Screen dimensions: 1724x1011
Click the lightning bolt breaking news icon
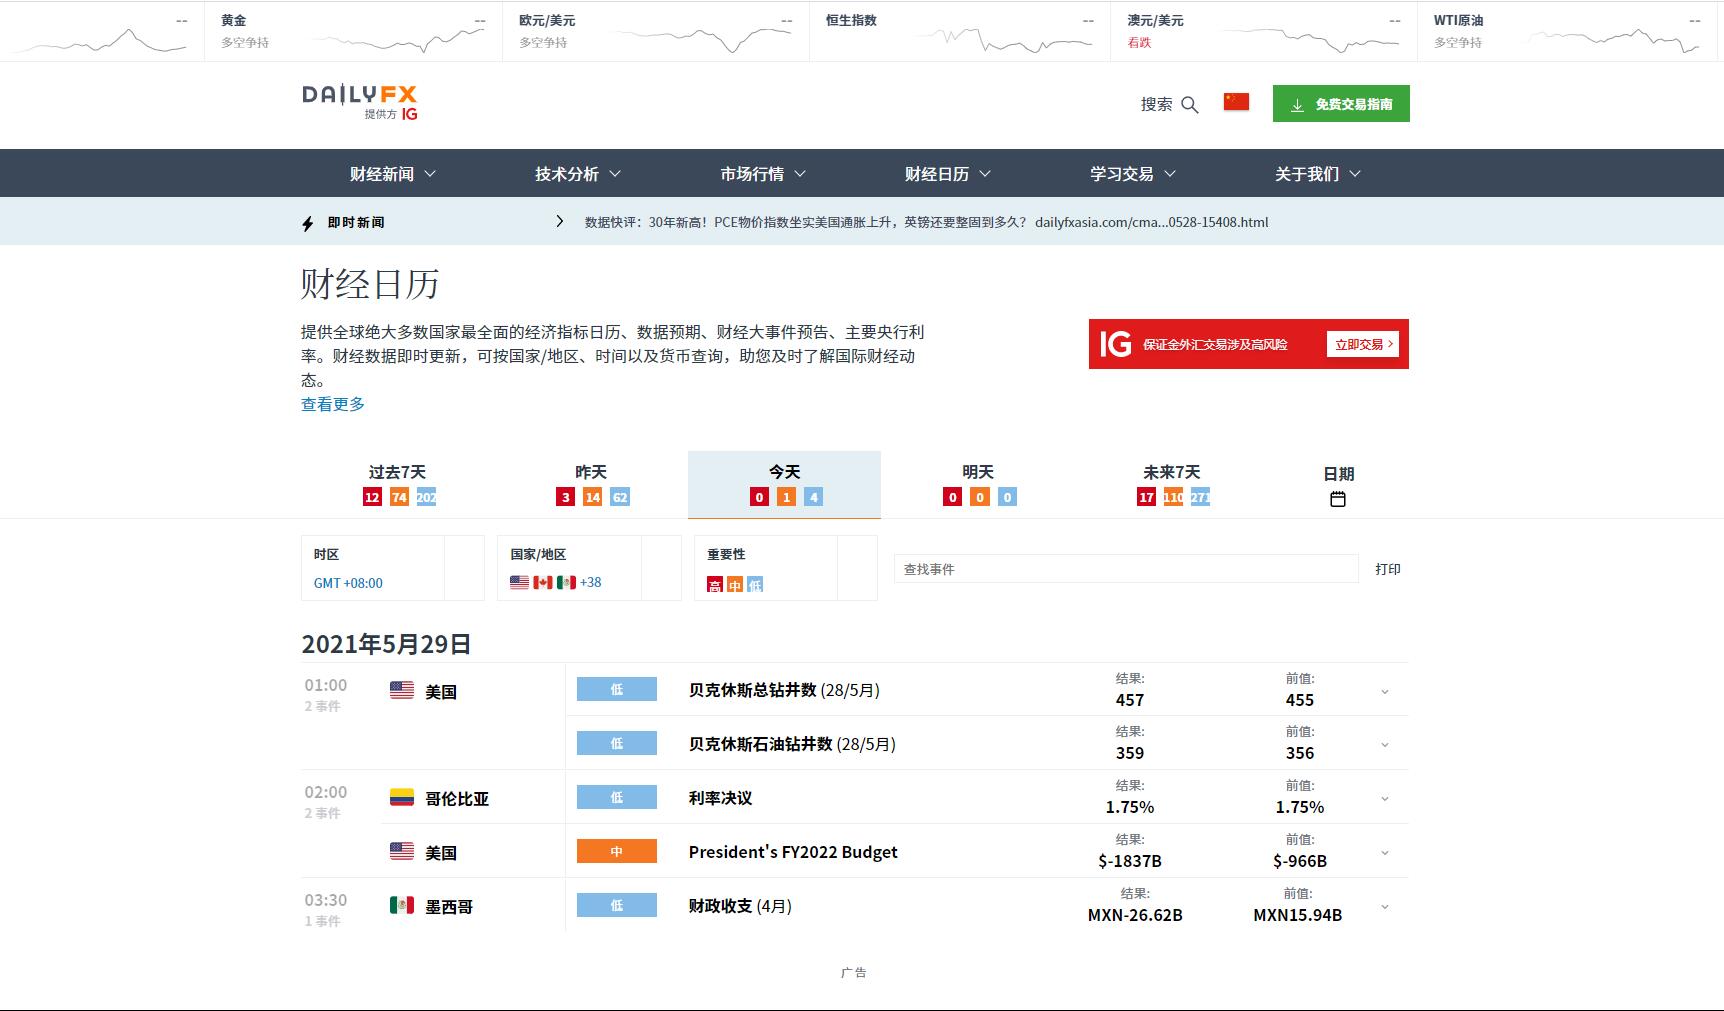[308, 223]
